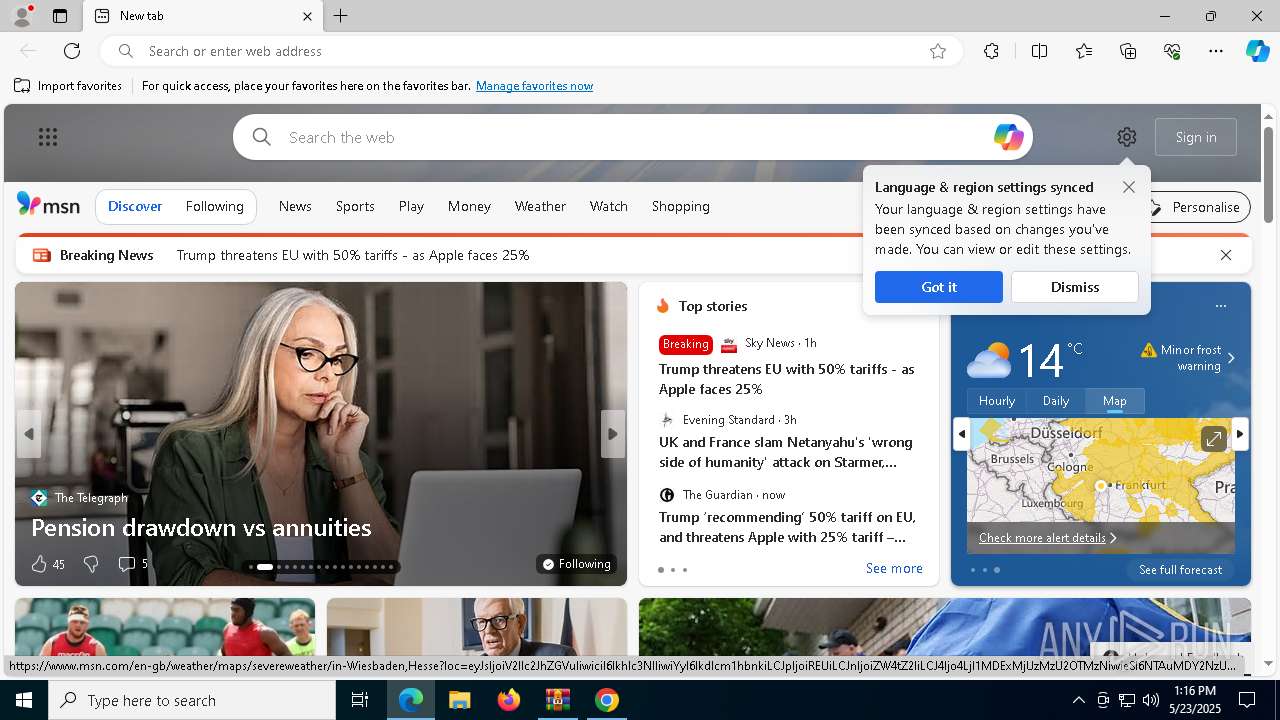This screenshot has width=1280, height=720.
Task: Click the Sign in button
Action: coord(1196,137)
